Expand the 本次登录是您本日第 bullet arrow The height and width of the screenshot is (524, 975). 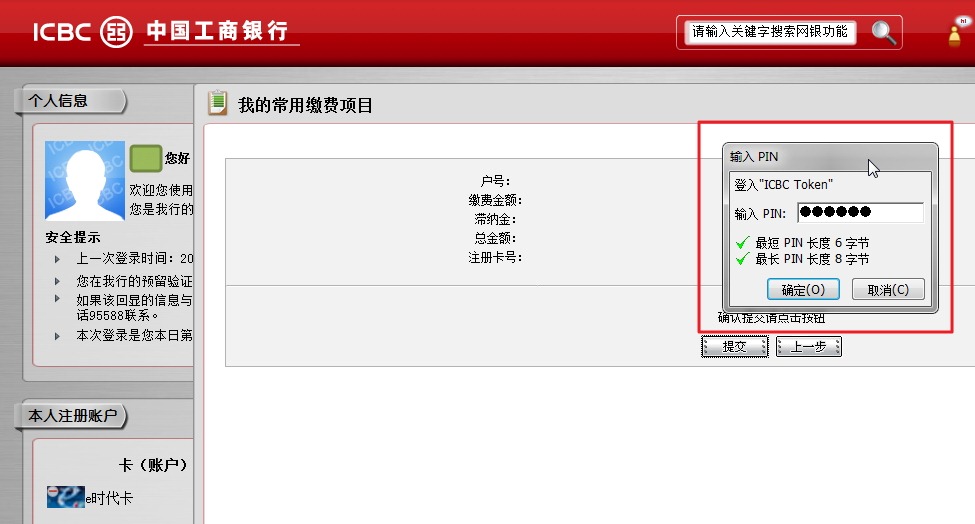point(57,336)
